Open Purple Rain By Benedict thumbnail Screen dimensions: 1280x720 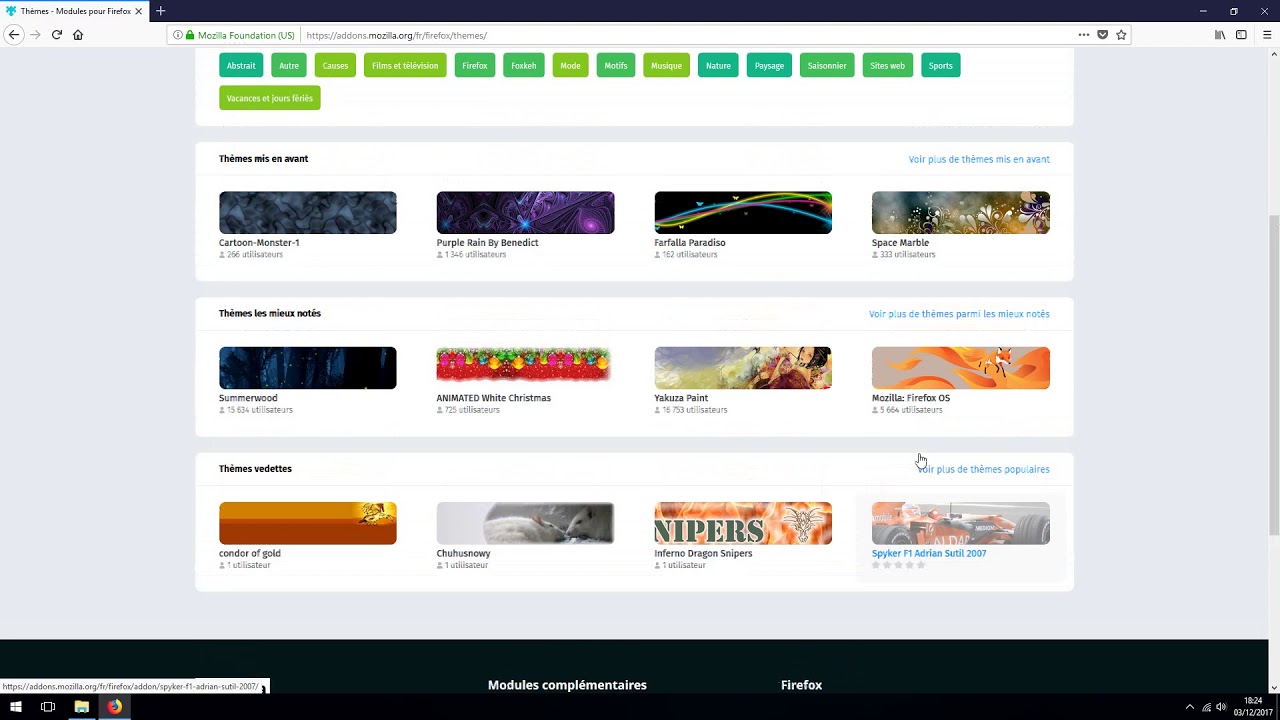(x=525, y=212)
